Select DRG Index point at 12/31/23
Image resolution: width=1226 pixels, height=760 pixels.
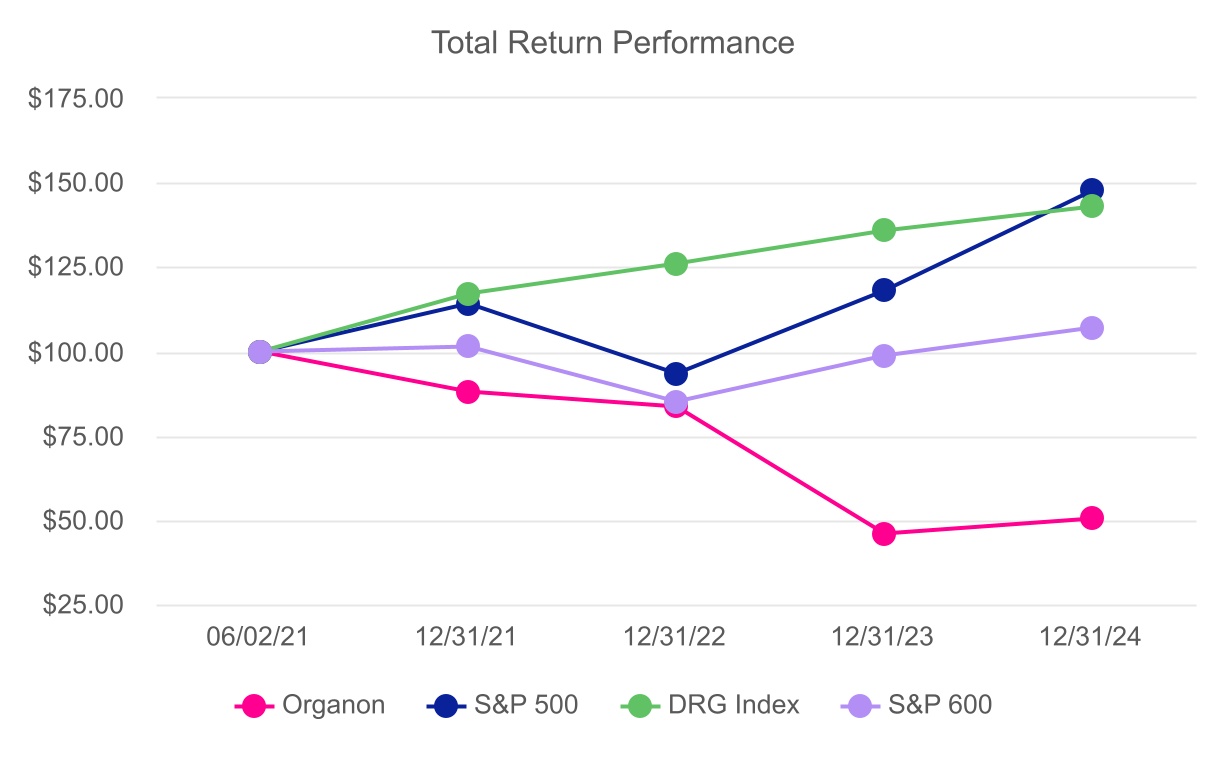tap(884, 230)
